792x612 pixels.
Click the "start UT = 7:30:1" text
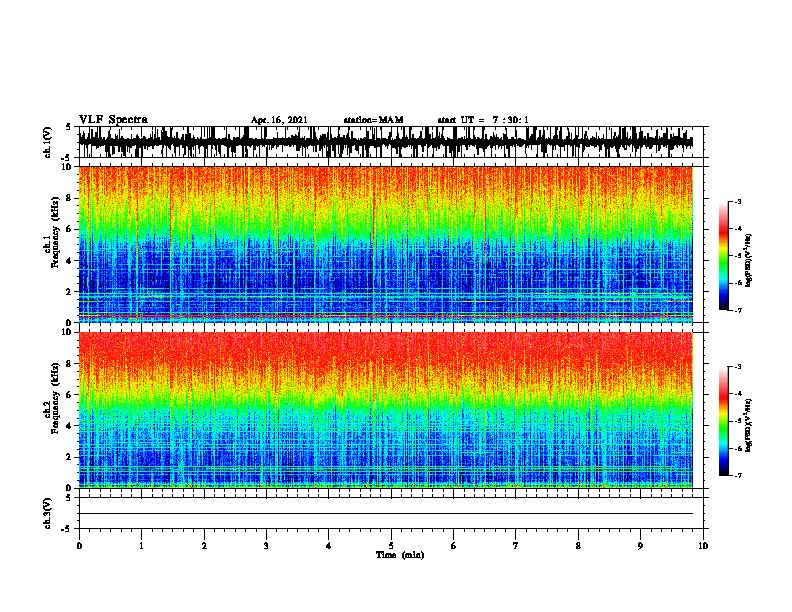click(483, 120)
